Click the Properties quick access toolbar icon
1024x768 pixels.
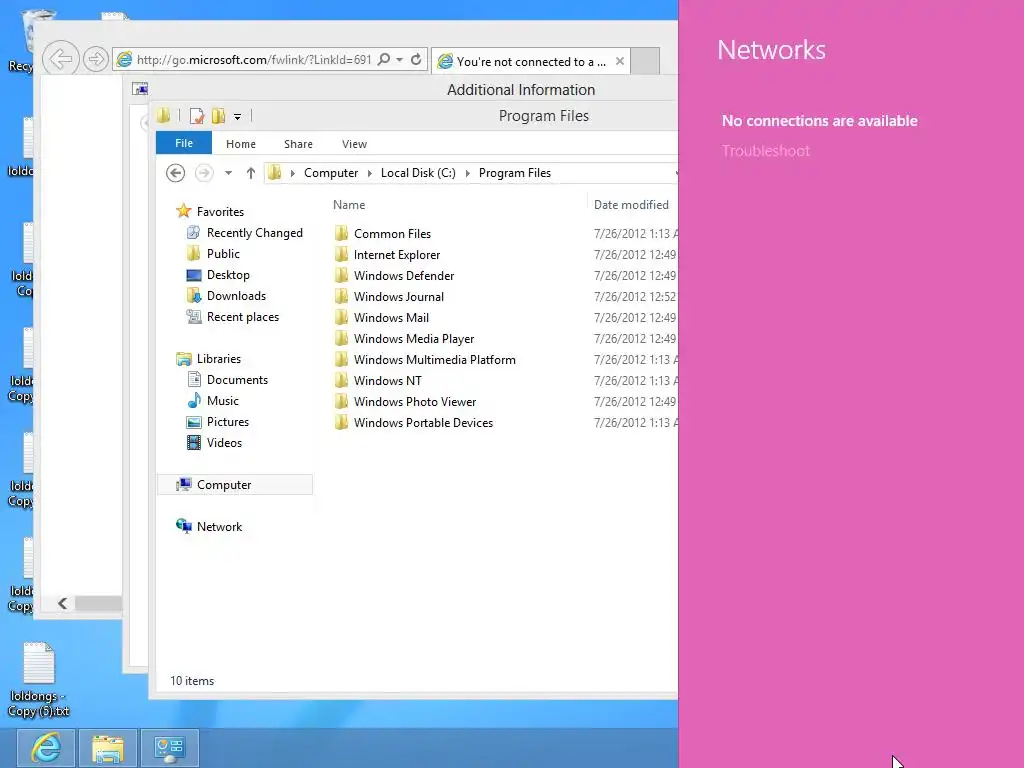coord(196,116)
